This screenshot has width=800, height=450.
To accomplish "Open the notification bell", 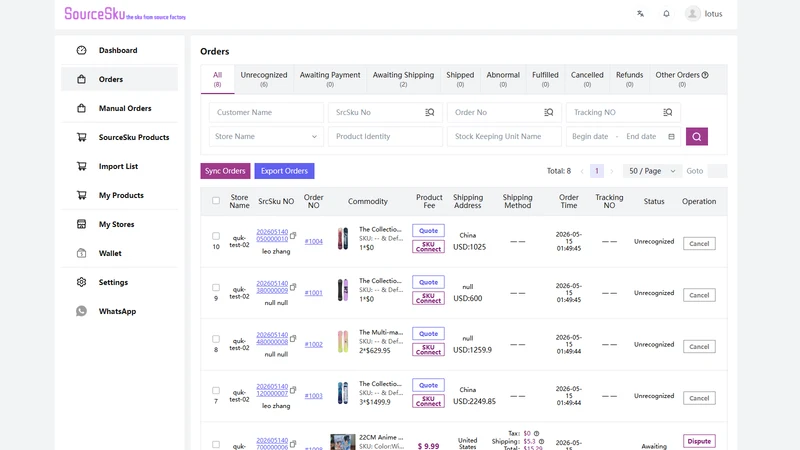I will tap(666, 14).
